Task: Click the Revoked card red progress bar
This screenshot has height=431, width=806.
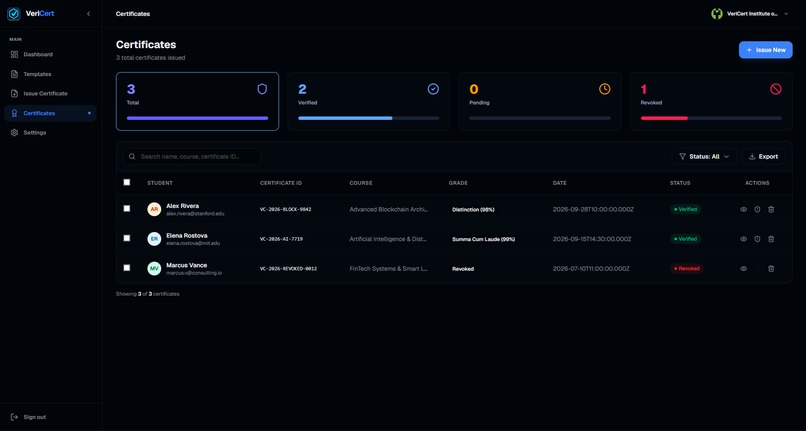Action: (x=664, y=118)
